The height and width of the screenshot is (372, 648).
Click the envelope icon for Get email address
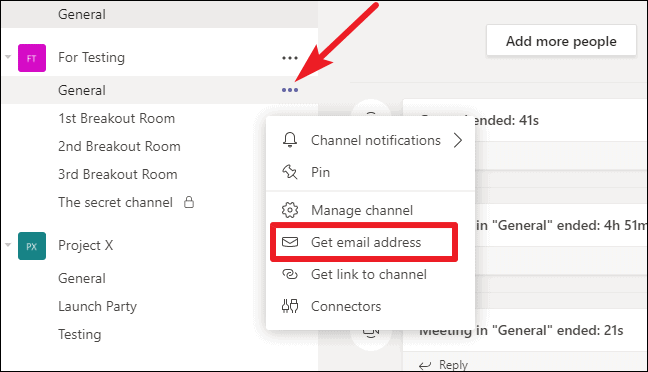(x=290, y=242)
